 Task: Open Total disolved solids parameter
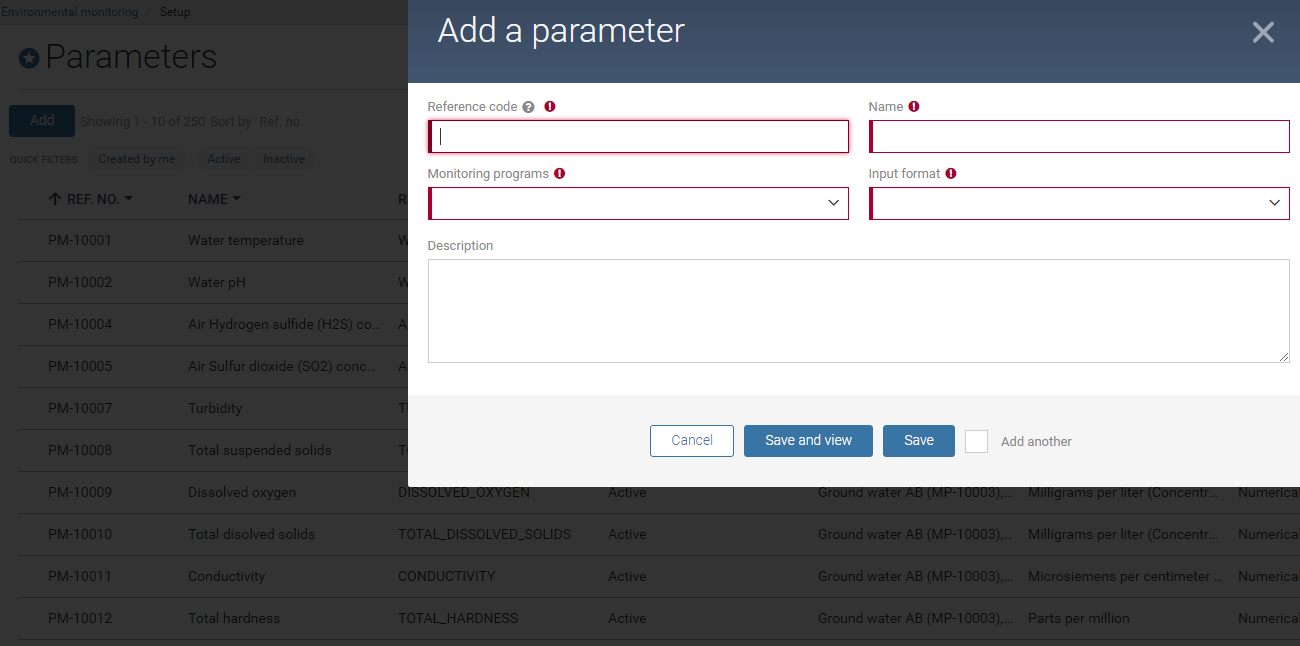click(x=252, y=535)
